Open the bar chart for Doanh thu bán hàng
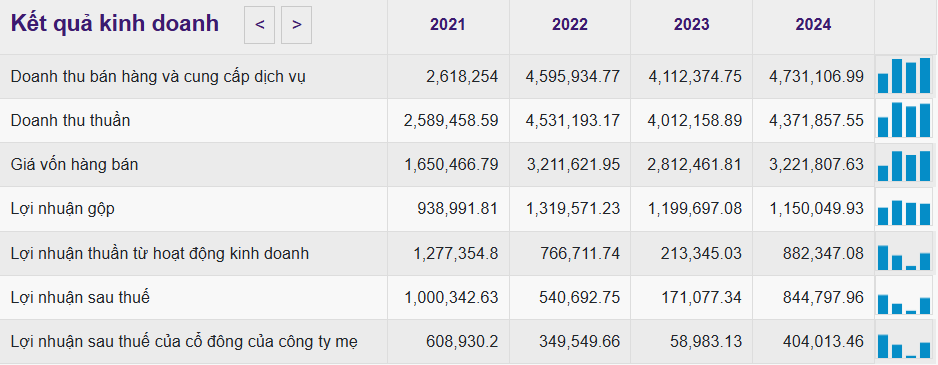The width and height of the screenshot is (938, 365). click(x=904, y=76)
